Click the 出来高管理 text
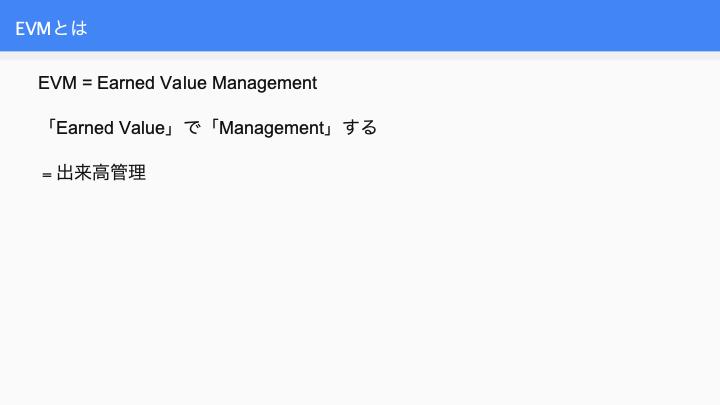The image size is (720, 405). [x=101, y=173]
